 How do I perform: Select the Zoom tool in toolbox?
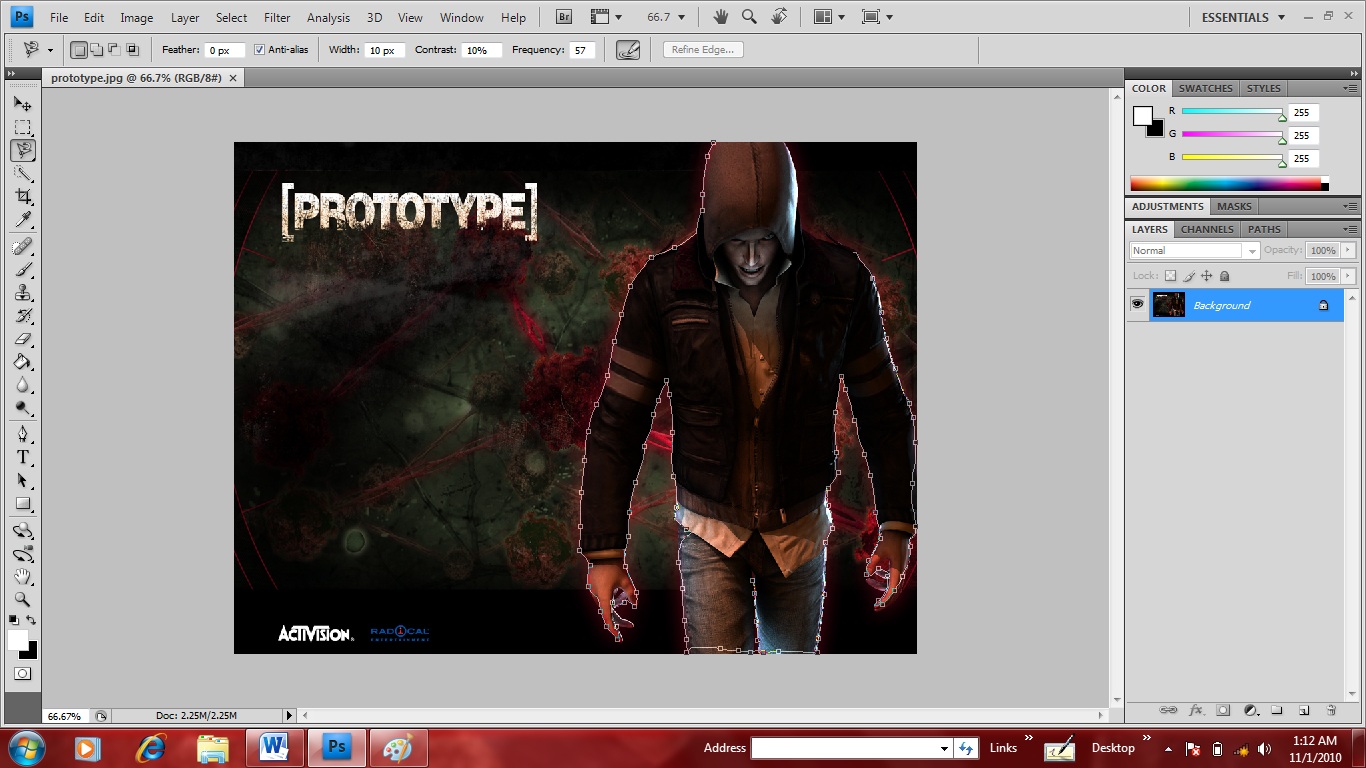[22, 600]
